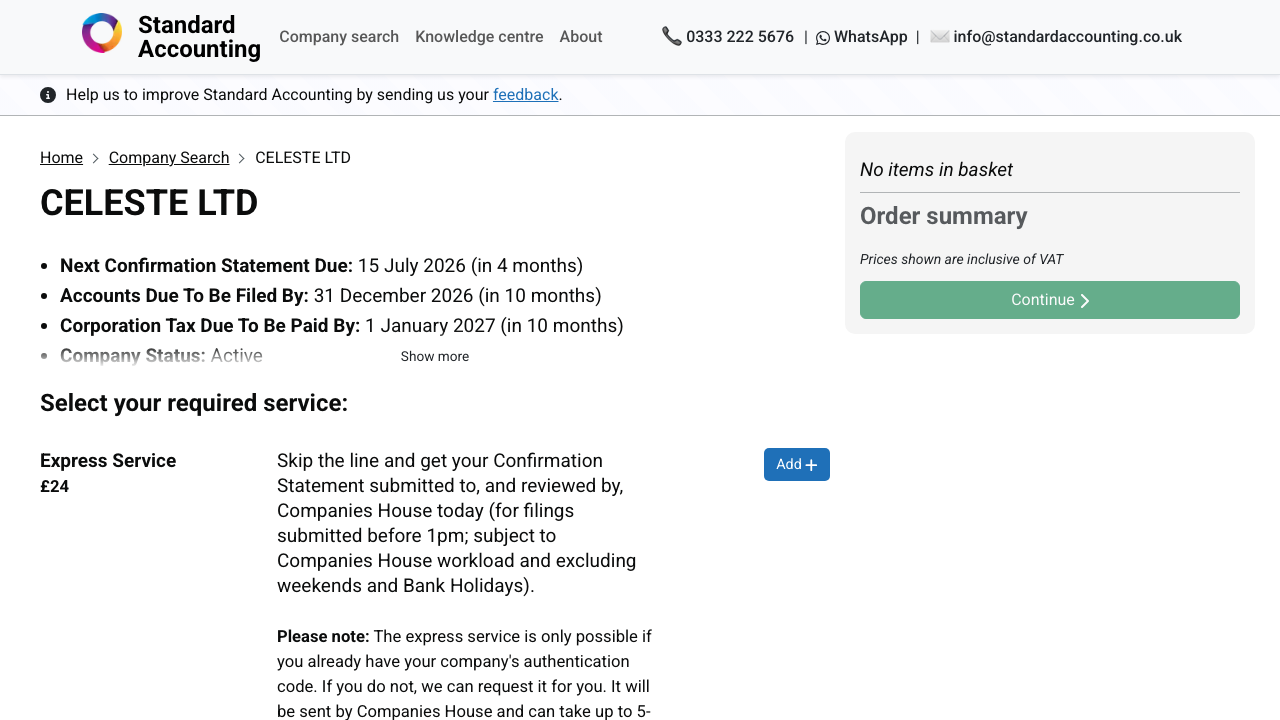Click the WhatsApp icon
The width and height of the screenshot is (1280, 720).
(x=823, y=38)
